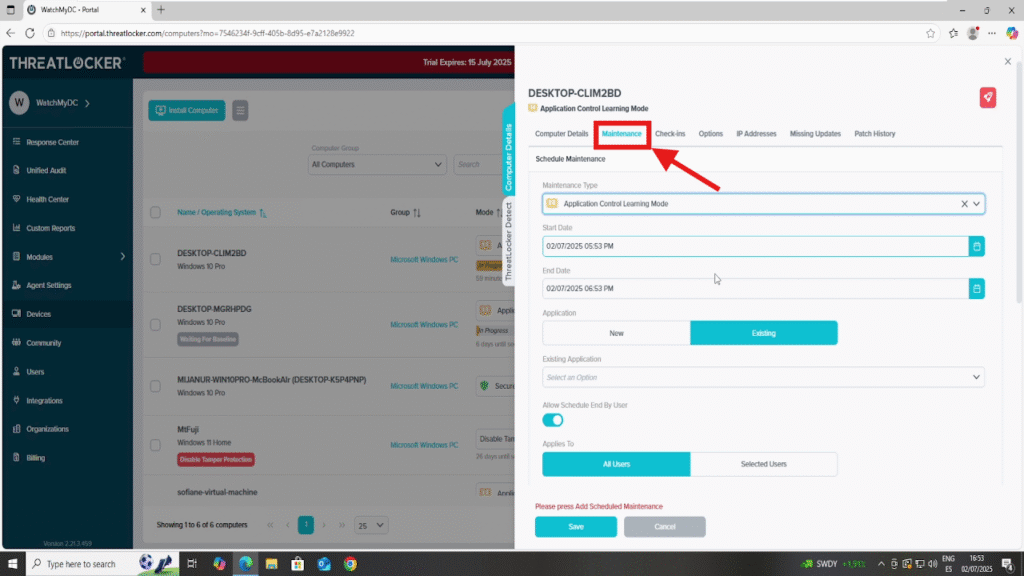Viewport: 1024px width, 576px height.
Task: Click the hamburger menu beside Install Computer
Action: tap(240, 110)
